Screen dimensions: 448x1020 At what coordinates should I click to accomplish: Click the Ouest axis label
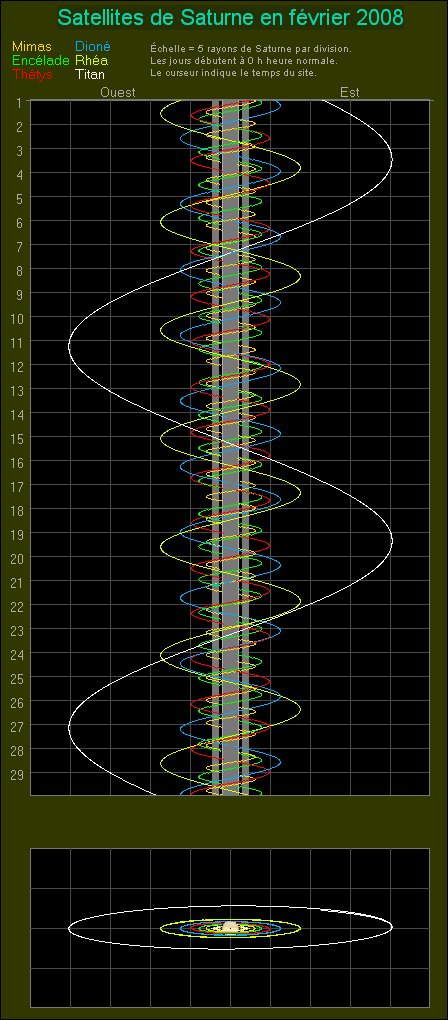pyautogui.click(x=118, y=92)
